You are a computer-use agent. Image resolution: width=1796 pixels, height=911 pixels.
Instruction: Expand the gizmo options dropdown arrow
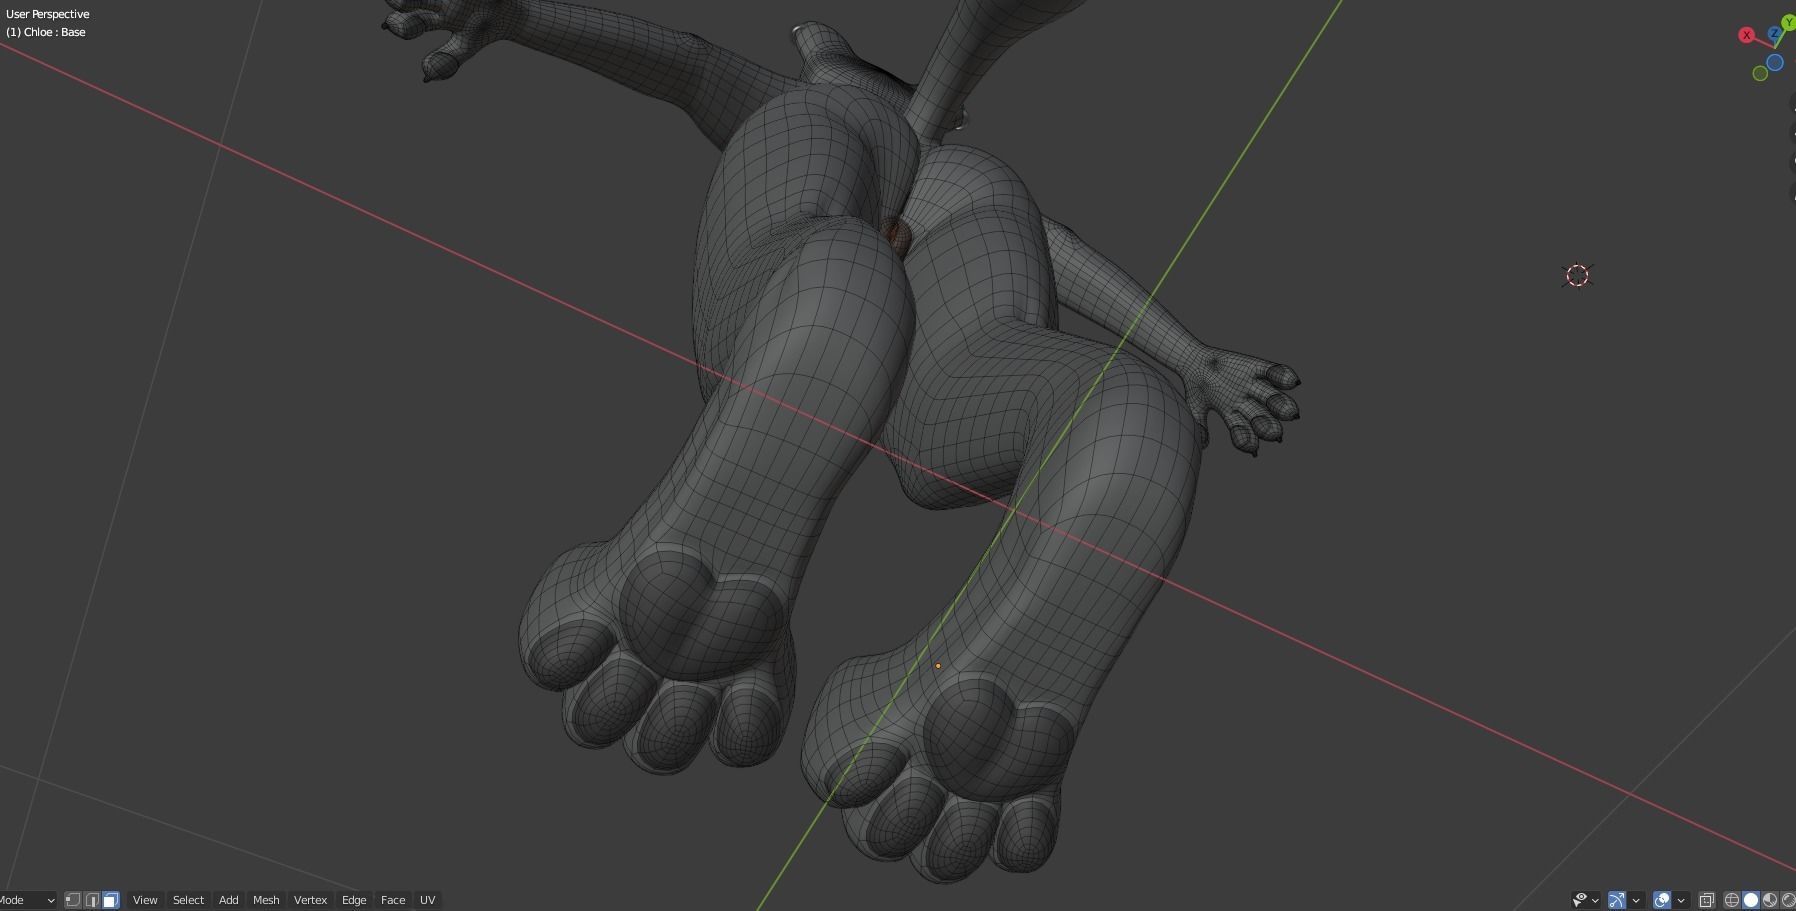1636,901
